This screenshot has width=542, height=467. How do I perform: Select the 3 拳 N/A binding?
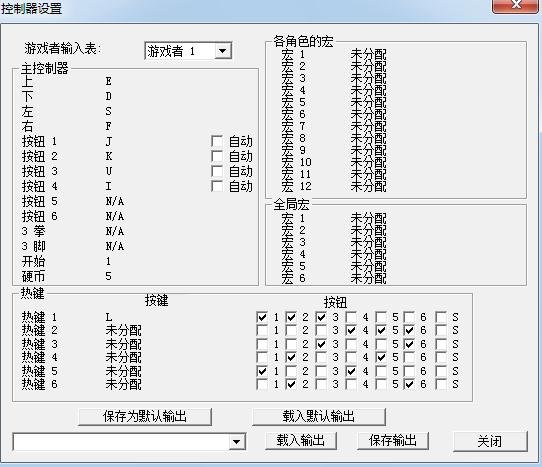115,231
